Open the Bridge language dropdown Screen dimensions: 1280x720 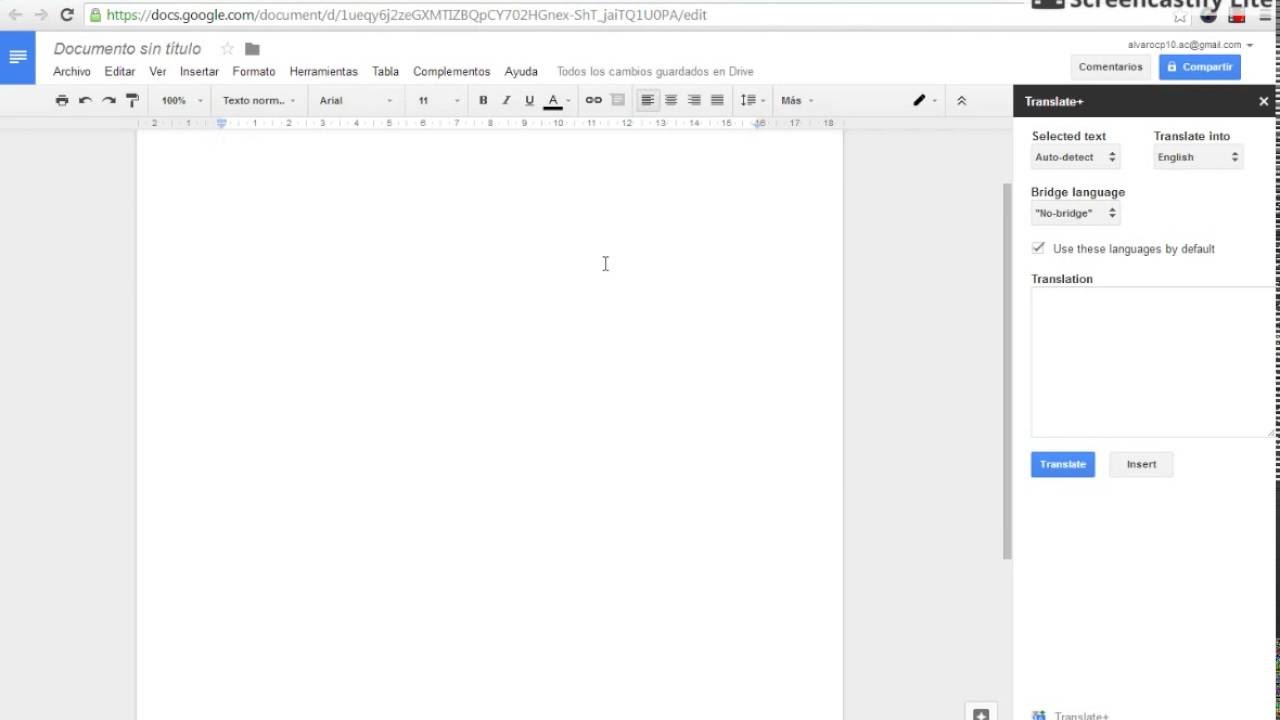click(1075, 213)
